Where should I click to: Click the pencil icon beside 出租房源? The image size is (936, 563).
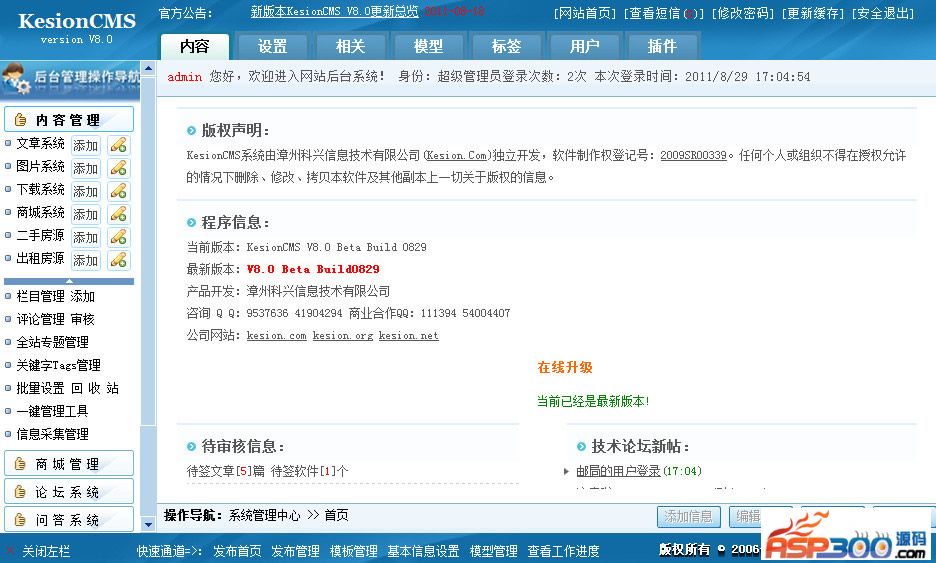(119, 260)
